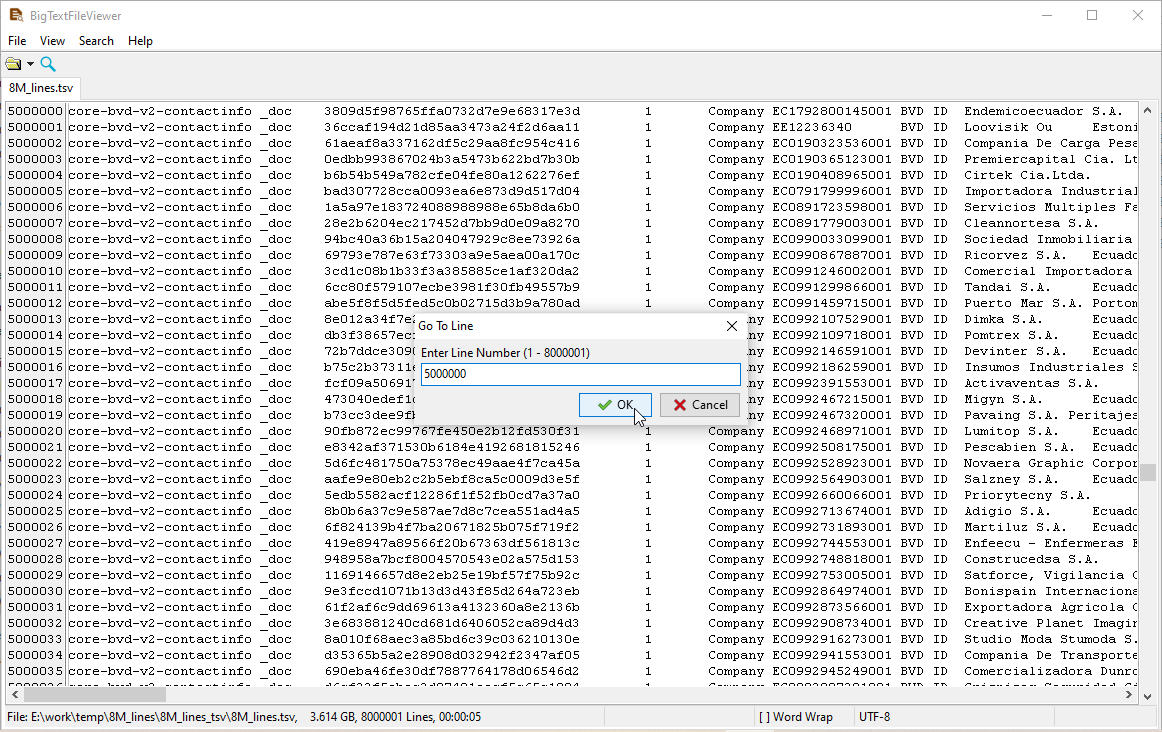This screenshot has height=732, width=1162.
Task: Click line number 5000005
Action: click(x=36, y=191)
